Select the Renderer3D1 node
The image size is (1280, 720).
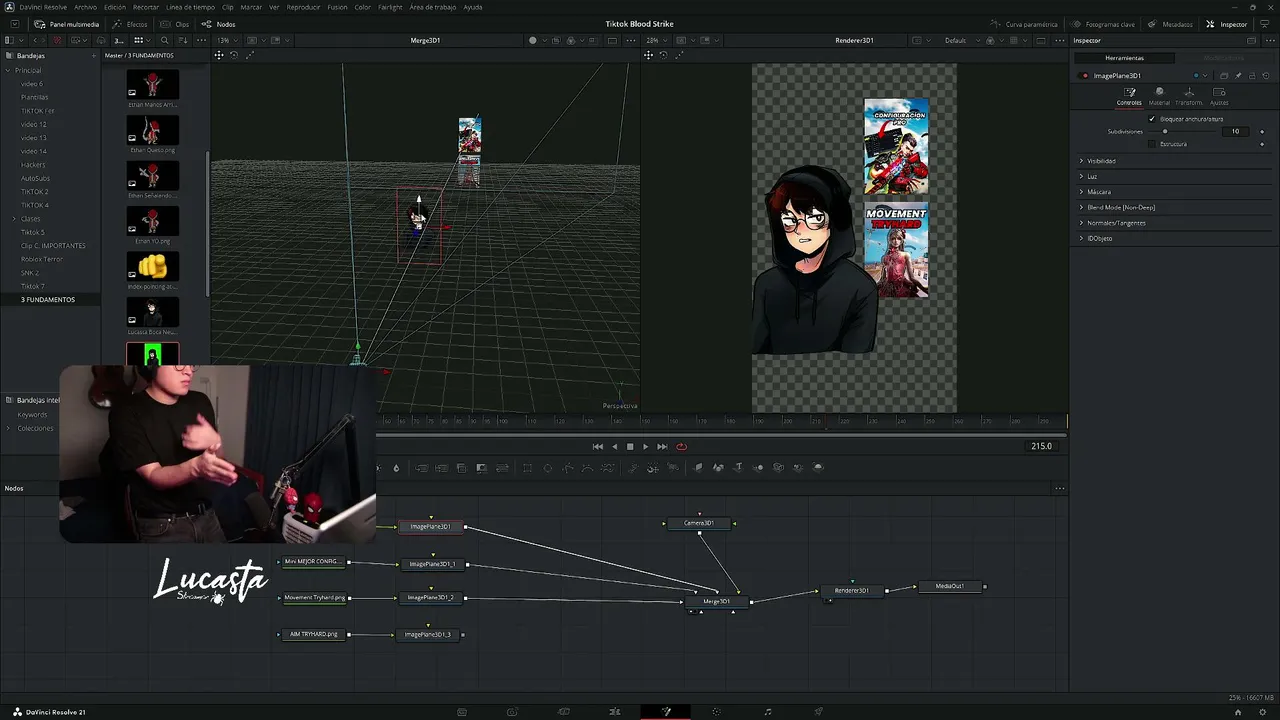(852, 591)
